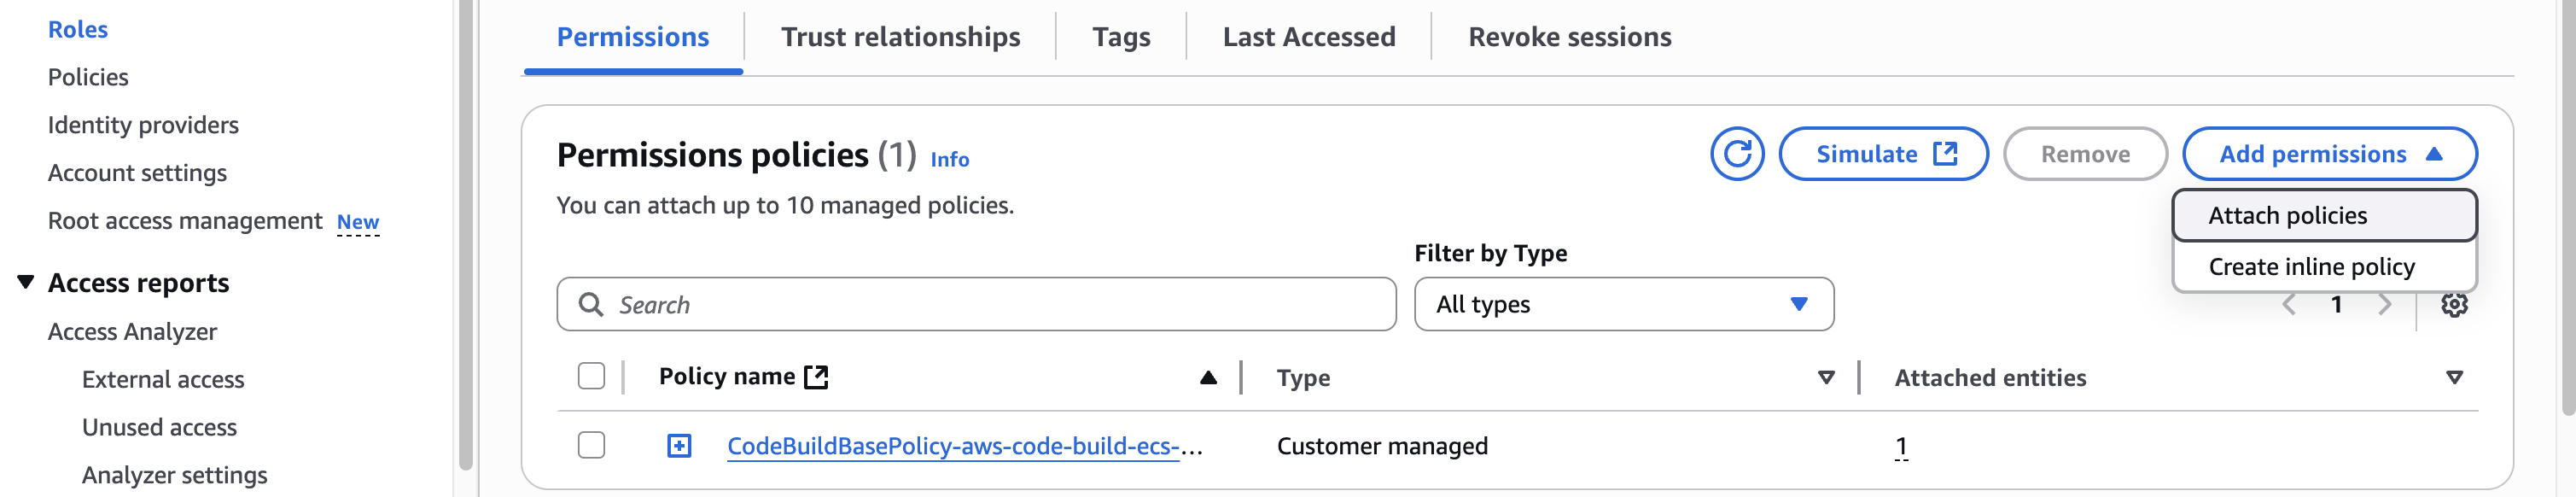Expand the CodeBuildBasePolicy row plus icon
The image size is (2576, 497).
click(679, 446)
